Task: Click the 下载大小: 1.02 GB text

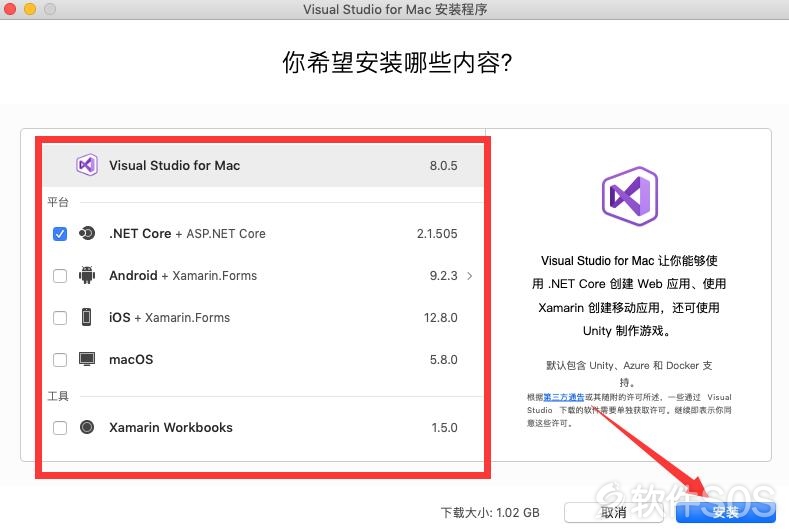Action: 490,512
